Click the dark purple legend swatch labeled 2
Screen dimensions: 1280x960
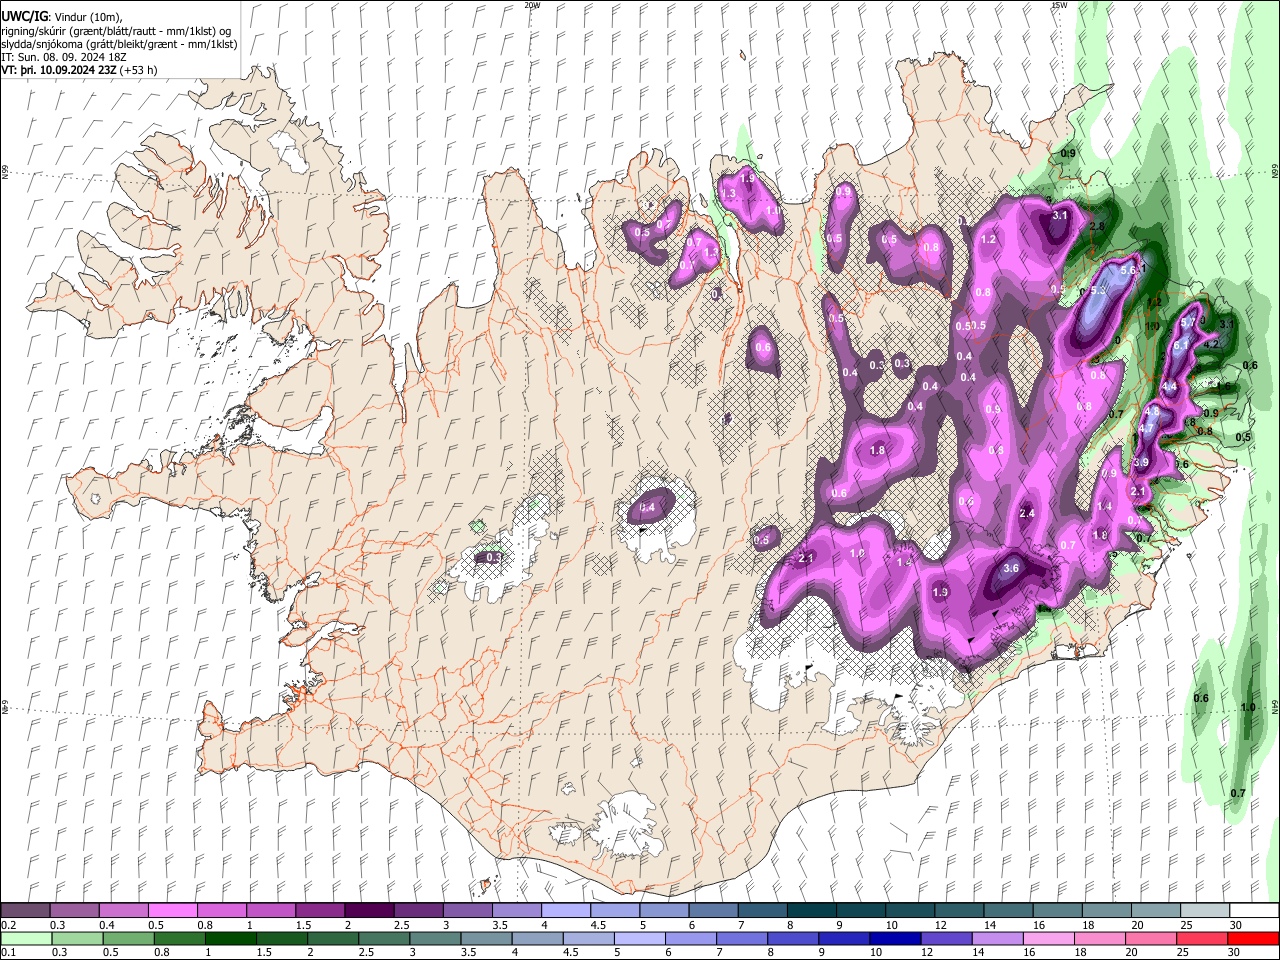[x=368, y=911]
